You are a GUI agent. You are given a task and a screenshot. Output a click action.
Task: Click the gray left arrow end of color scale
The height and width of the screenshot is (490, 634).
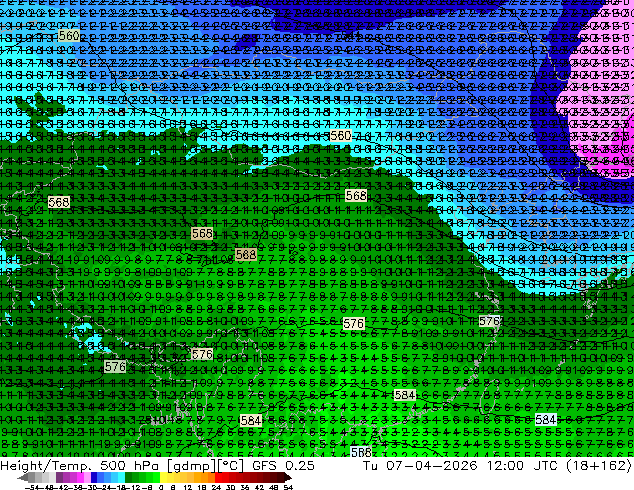[x=23, y=478]
